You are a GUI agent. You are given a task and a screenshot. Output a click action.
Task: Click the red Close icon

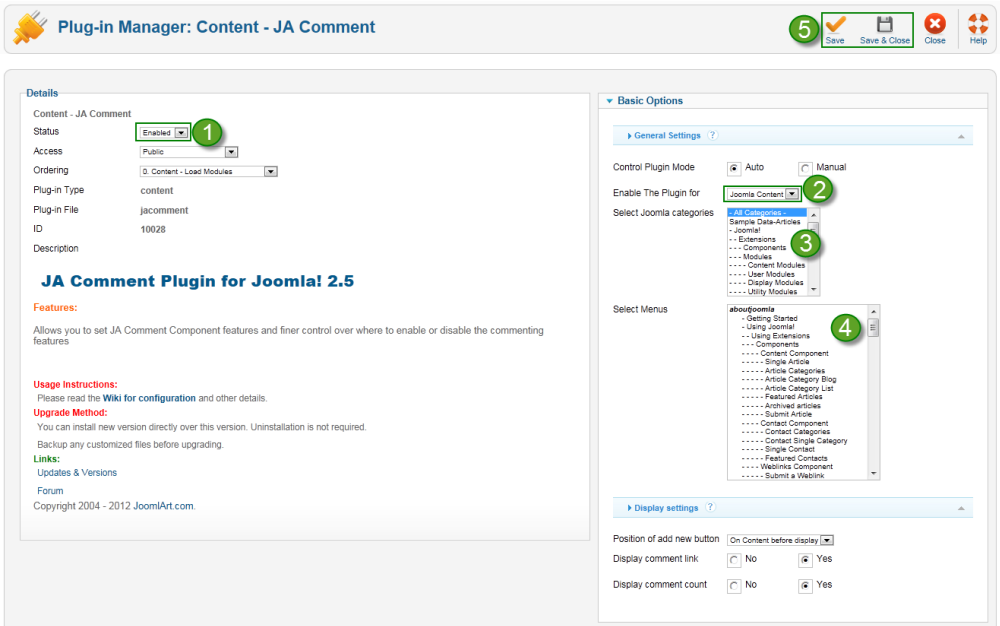pos(935,24)
